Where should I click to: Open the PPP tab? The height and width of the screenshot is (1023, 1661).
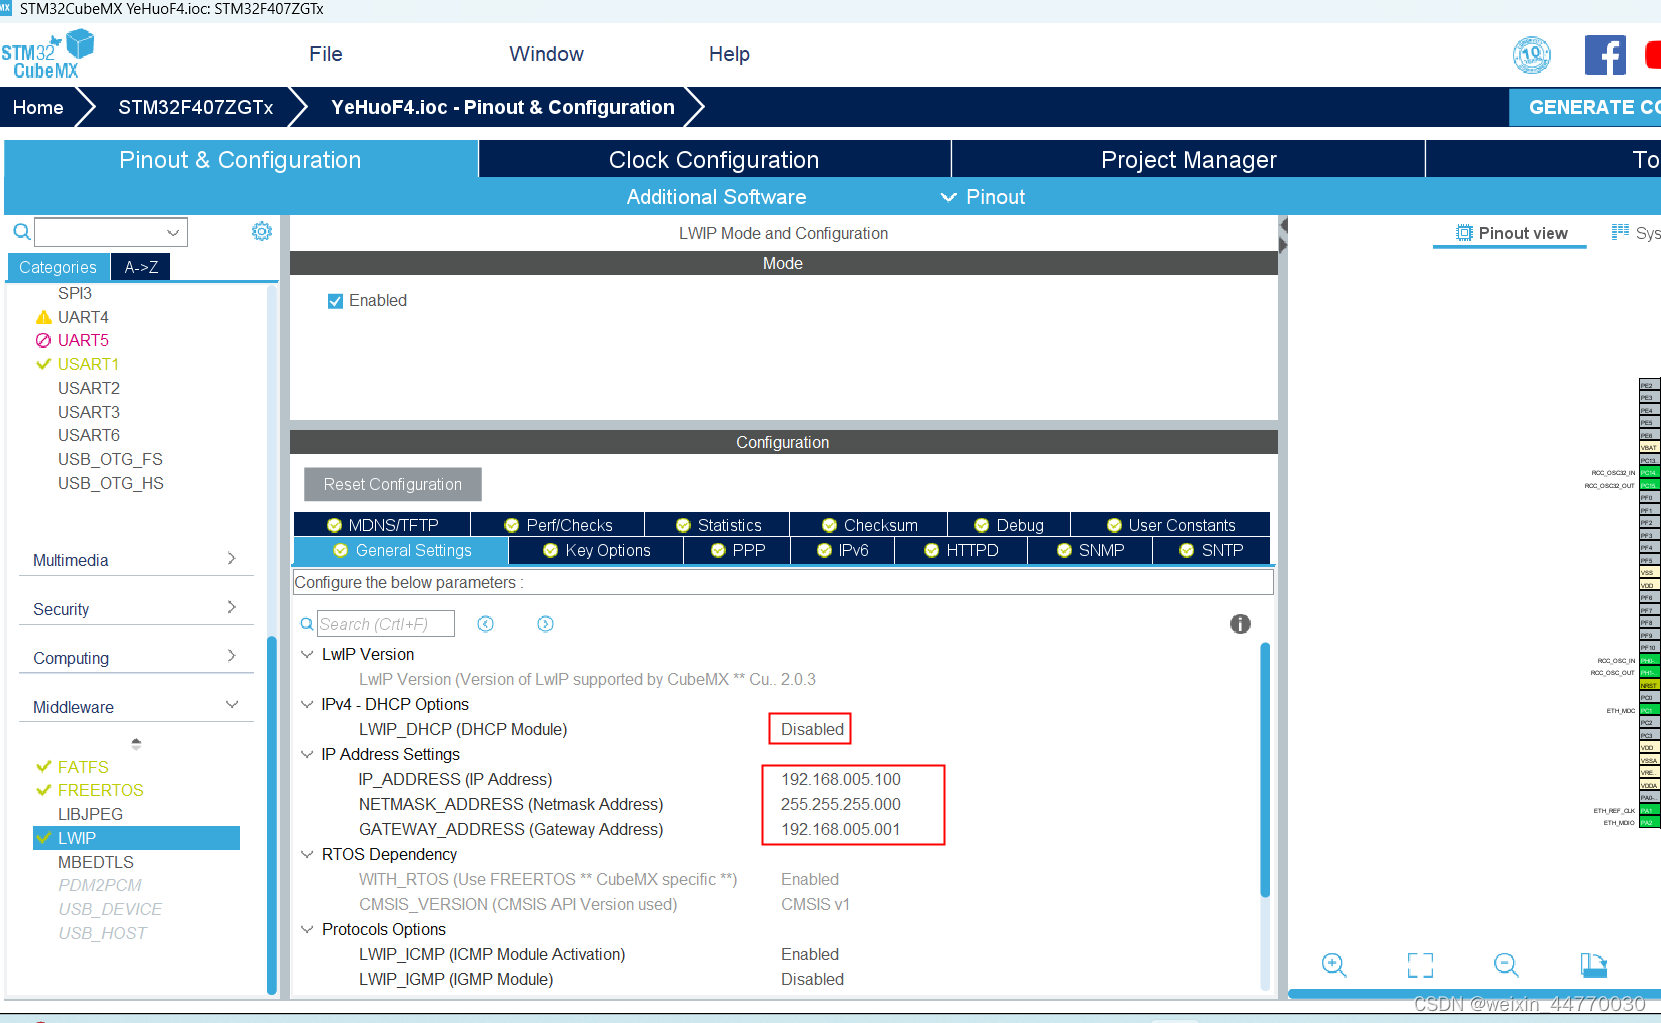click(x=737, y=550)
